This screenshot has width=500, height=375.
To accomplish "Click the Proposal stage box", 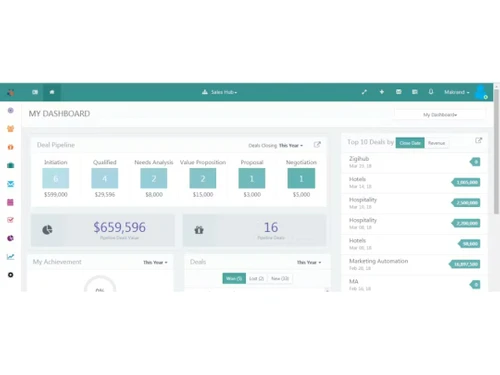I will (252, 178).
